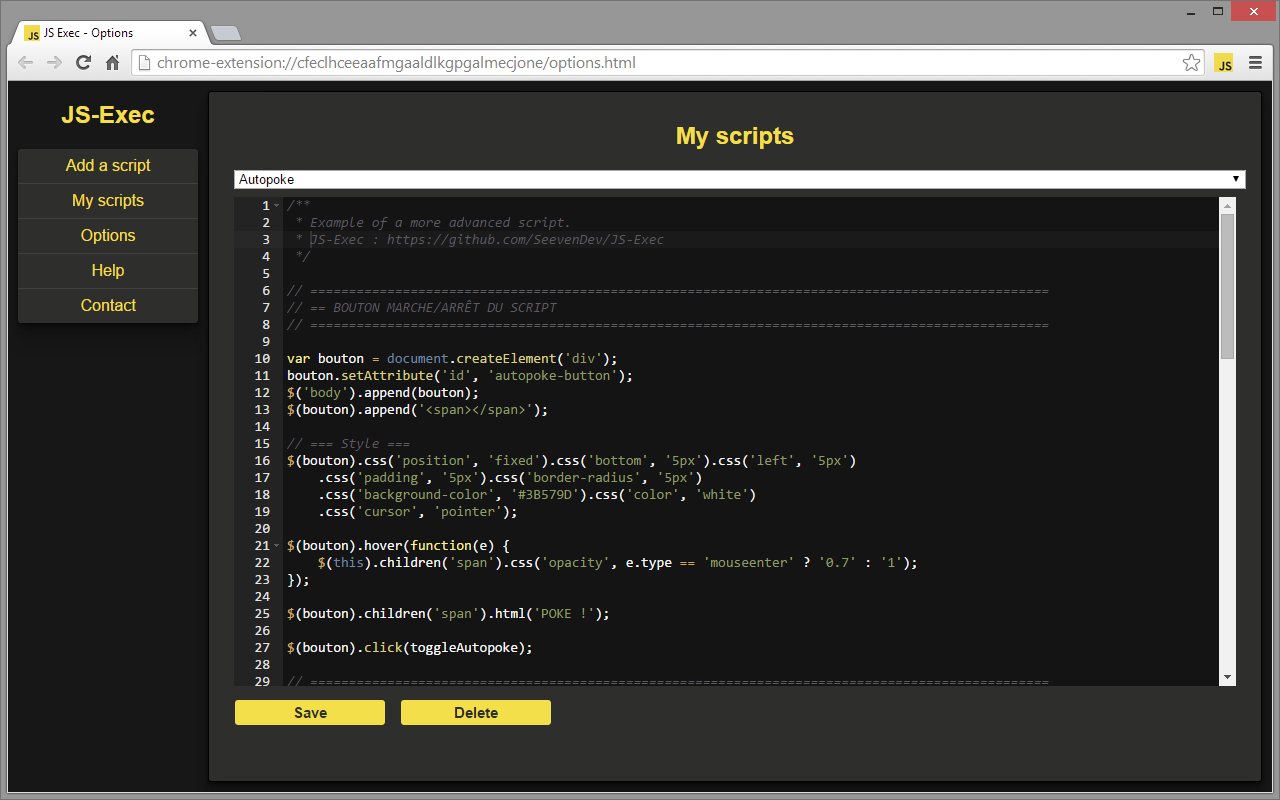Open a new browser tab
The width and height of the screenshot is (1280, 800).
tap(227, 34)
